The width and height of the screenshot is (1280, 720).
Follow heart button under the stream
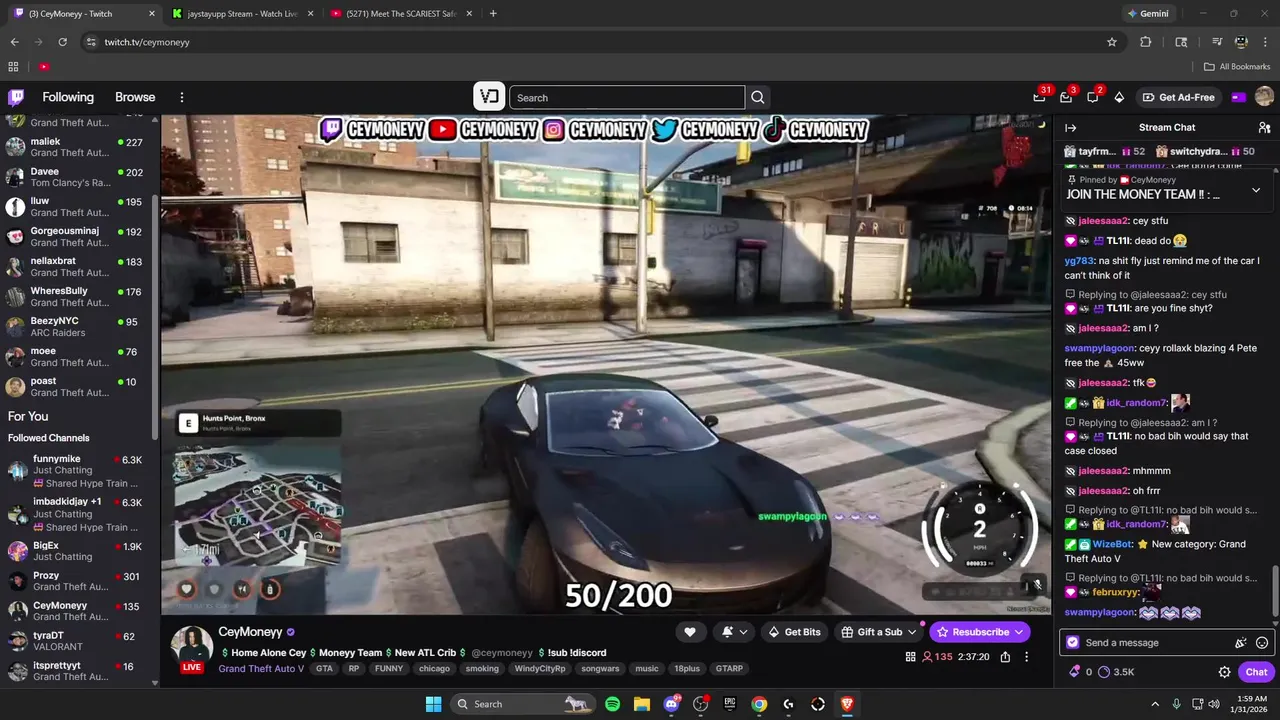[690, 632]
